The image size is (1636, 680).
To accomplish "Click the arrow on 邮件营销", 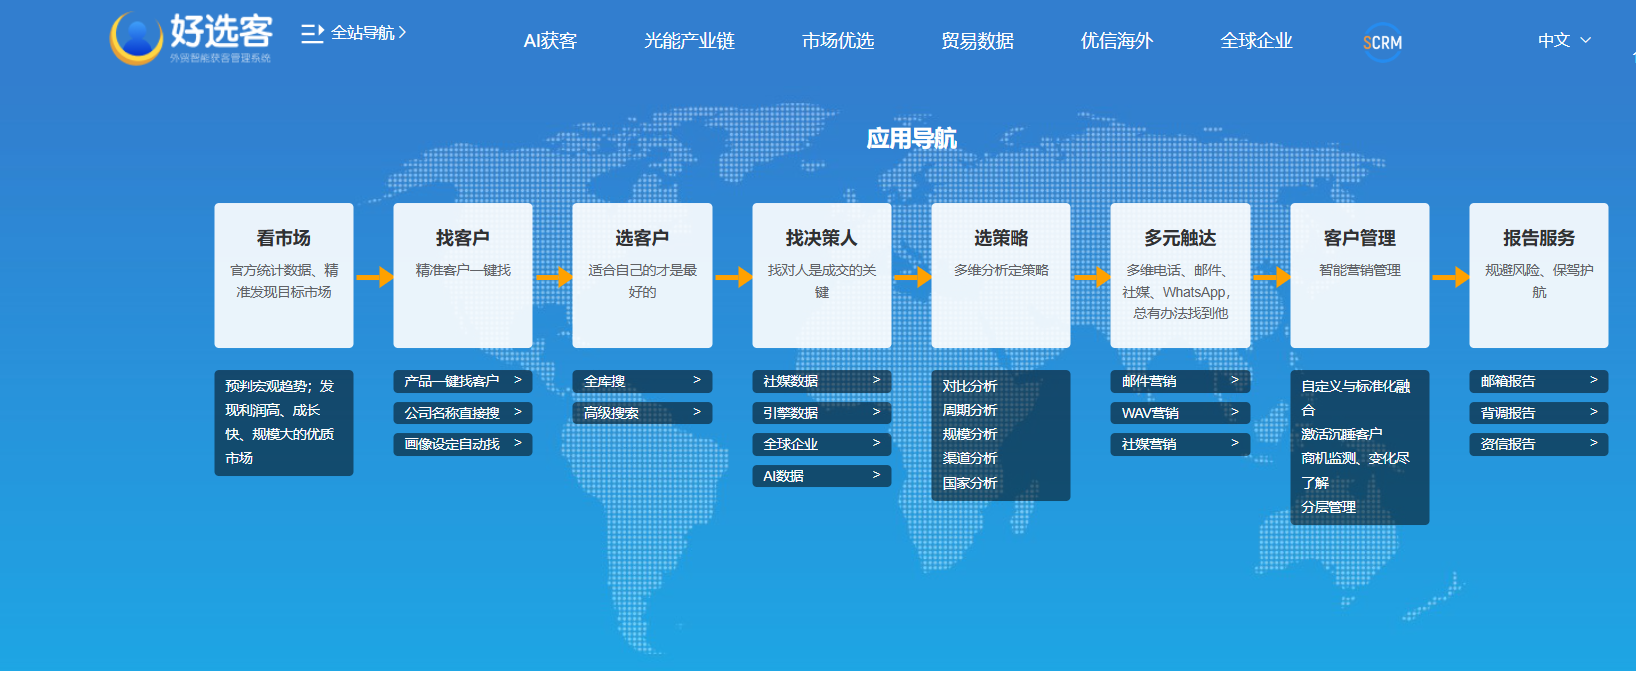I will pos(1234,380).
